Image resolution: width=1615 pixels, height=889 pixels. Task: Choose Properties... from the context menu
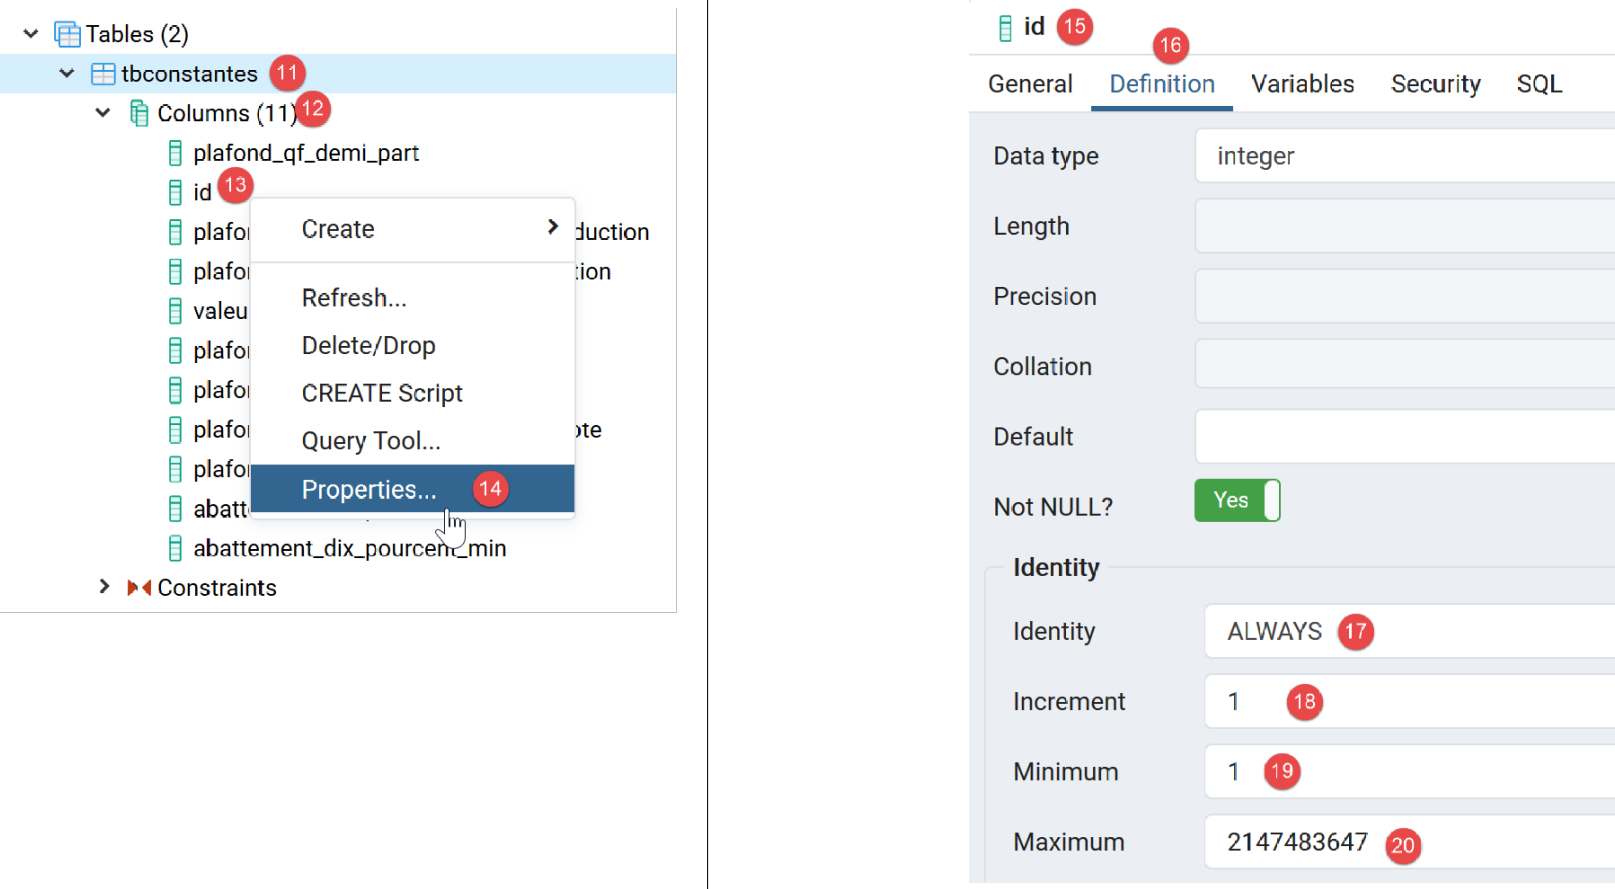point(370,489)
